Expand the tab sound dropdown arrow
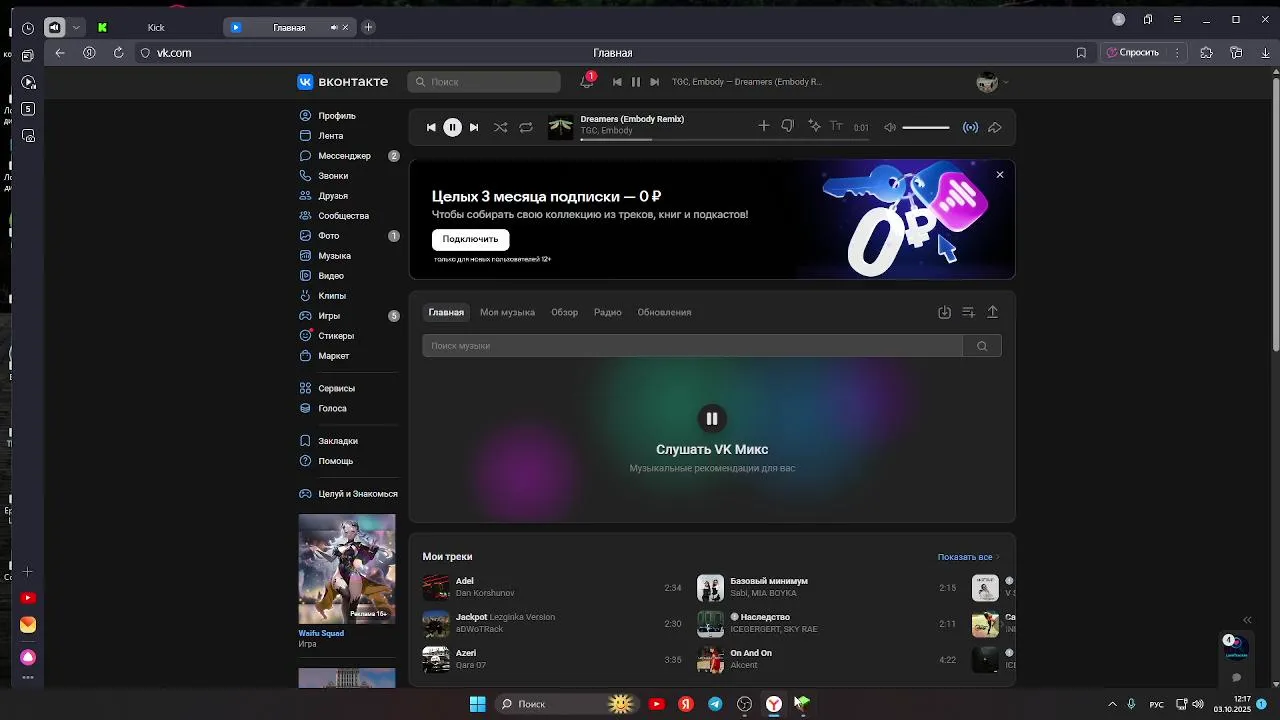This screenshot has width=1280, height=720. tap(76, 28)
